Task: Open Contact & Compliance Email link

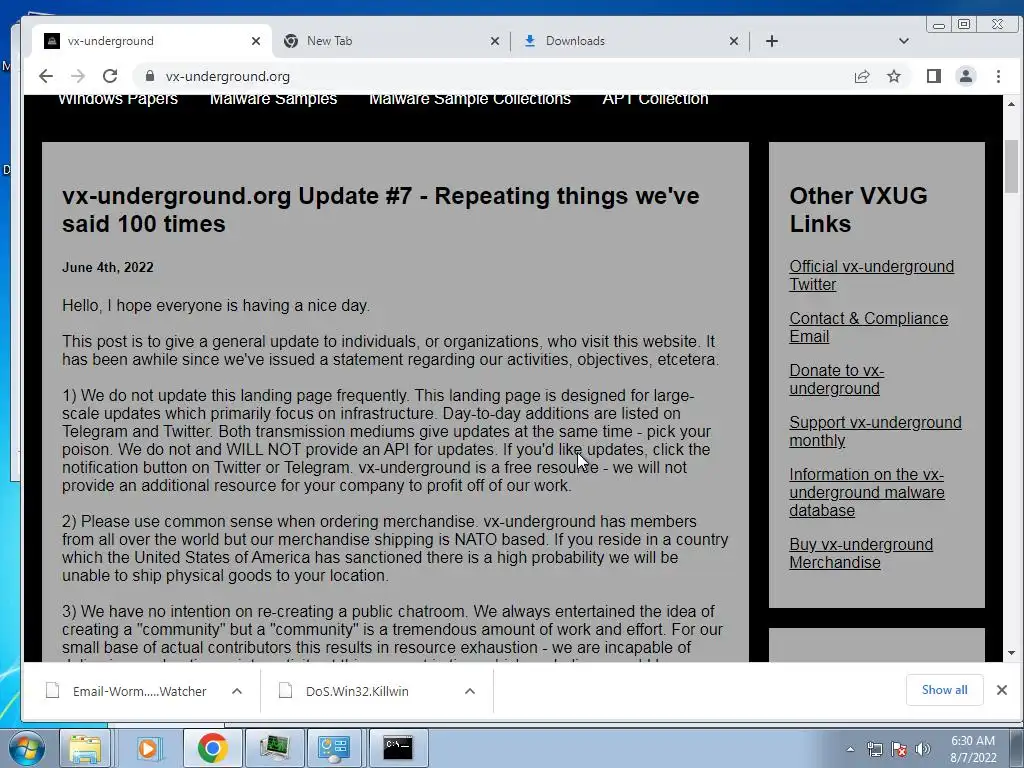Action: (x=869, y=327)
